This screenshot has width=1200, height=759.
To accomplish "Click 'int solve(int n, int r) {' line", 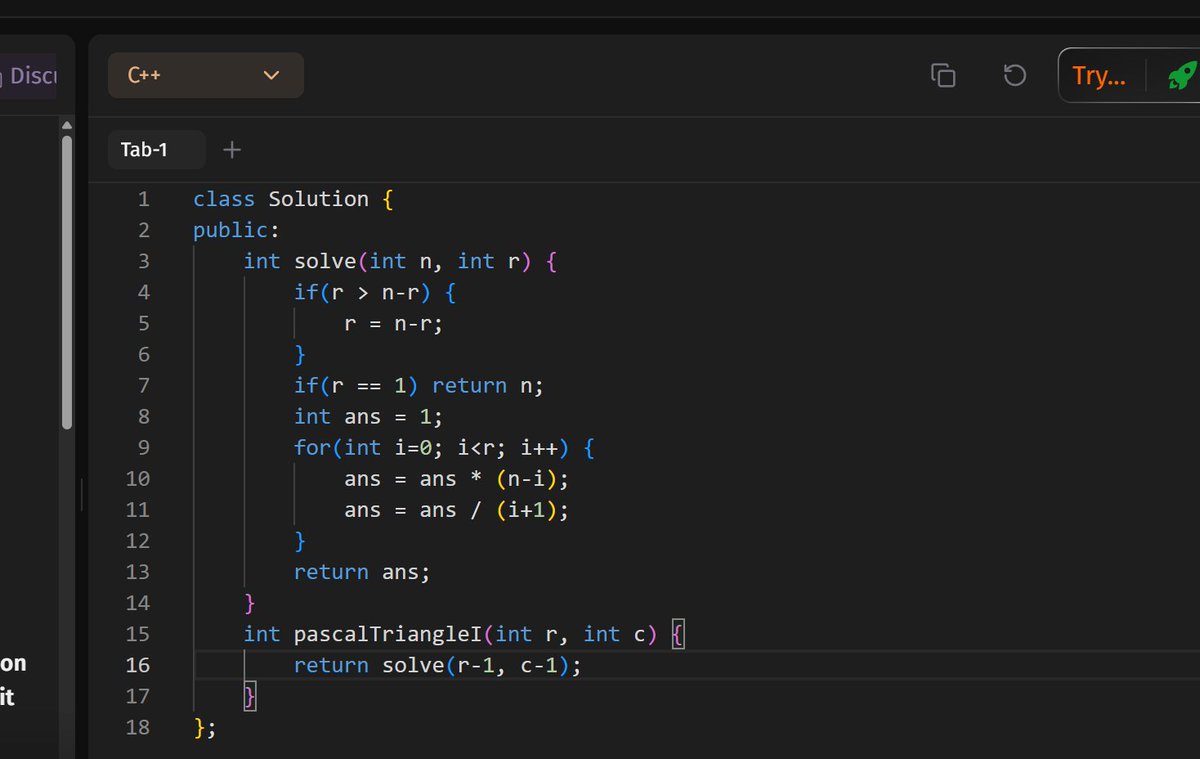I will 400,261.
